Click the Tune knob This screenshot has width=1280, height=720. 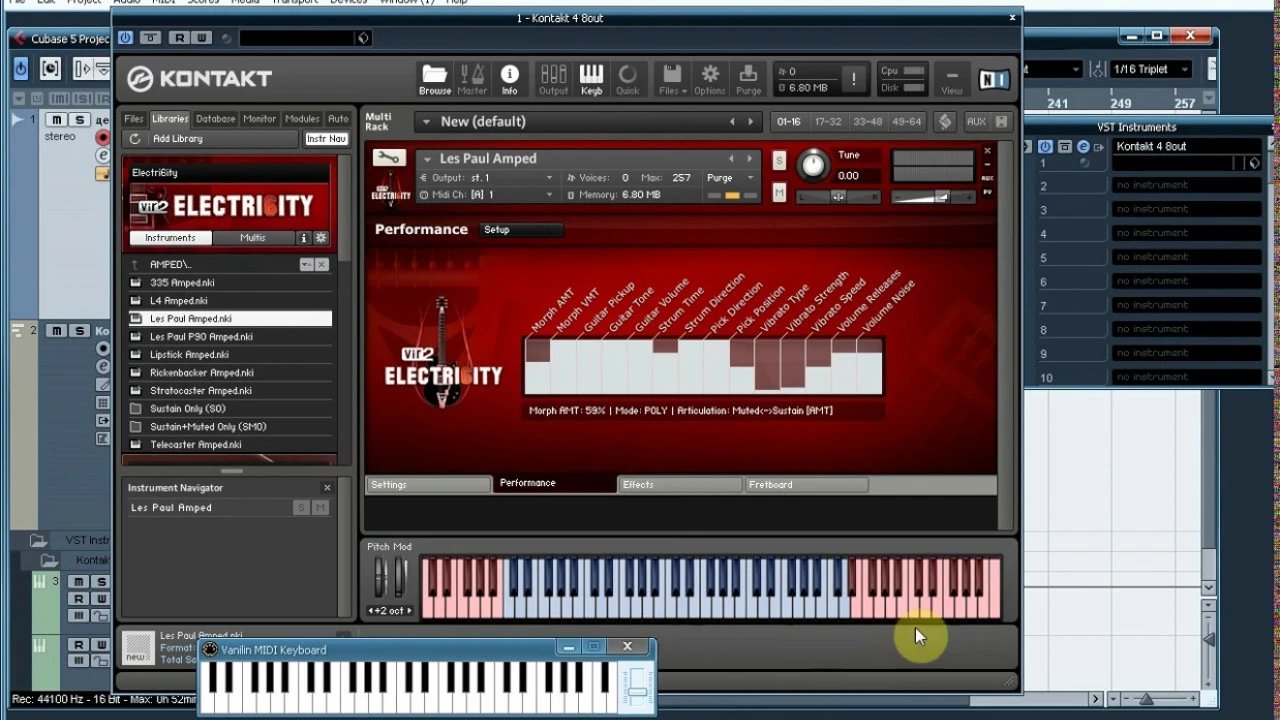[x=813, y=165]
